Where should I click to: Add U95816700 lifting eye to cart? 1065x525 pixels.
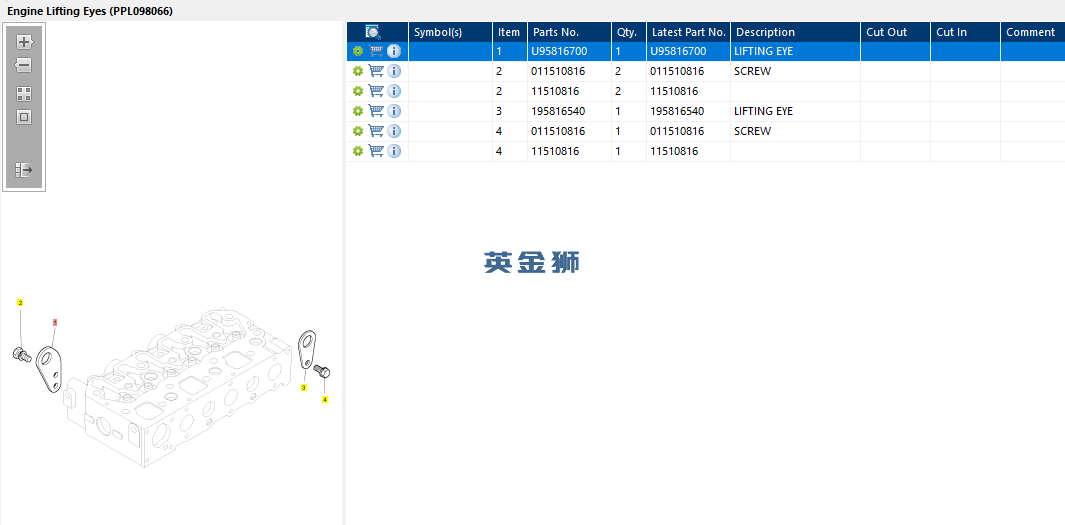376,51
